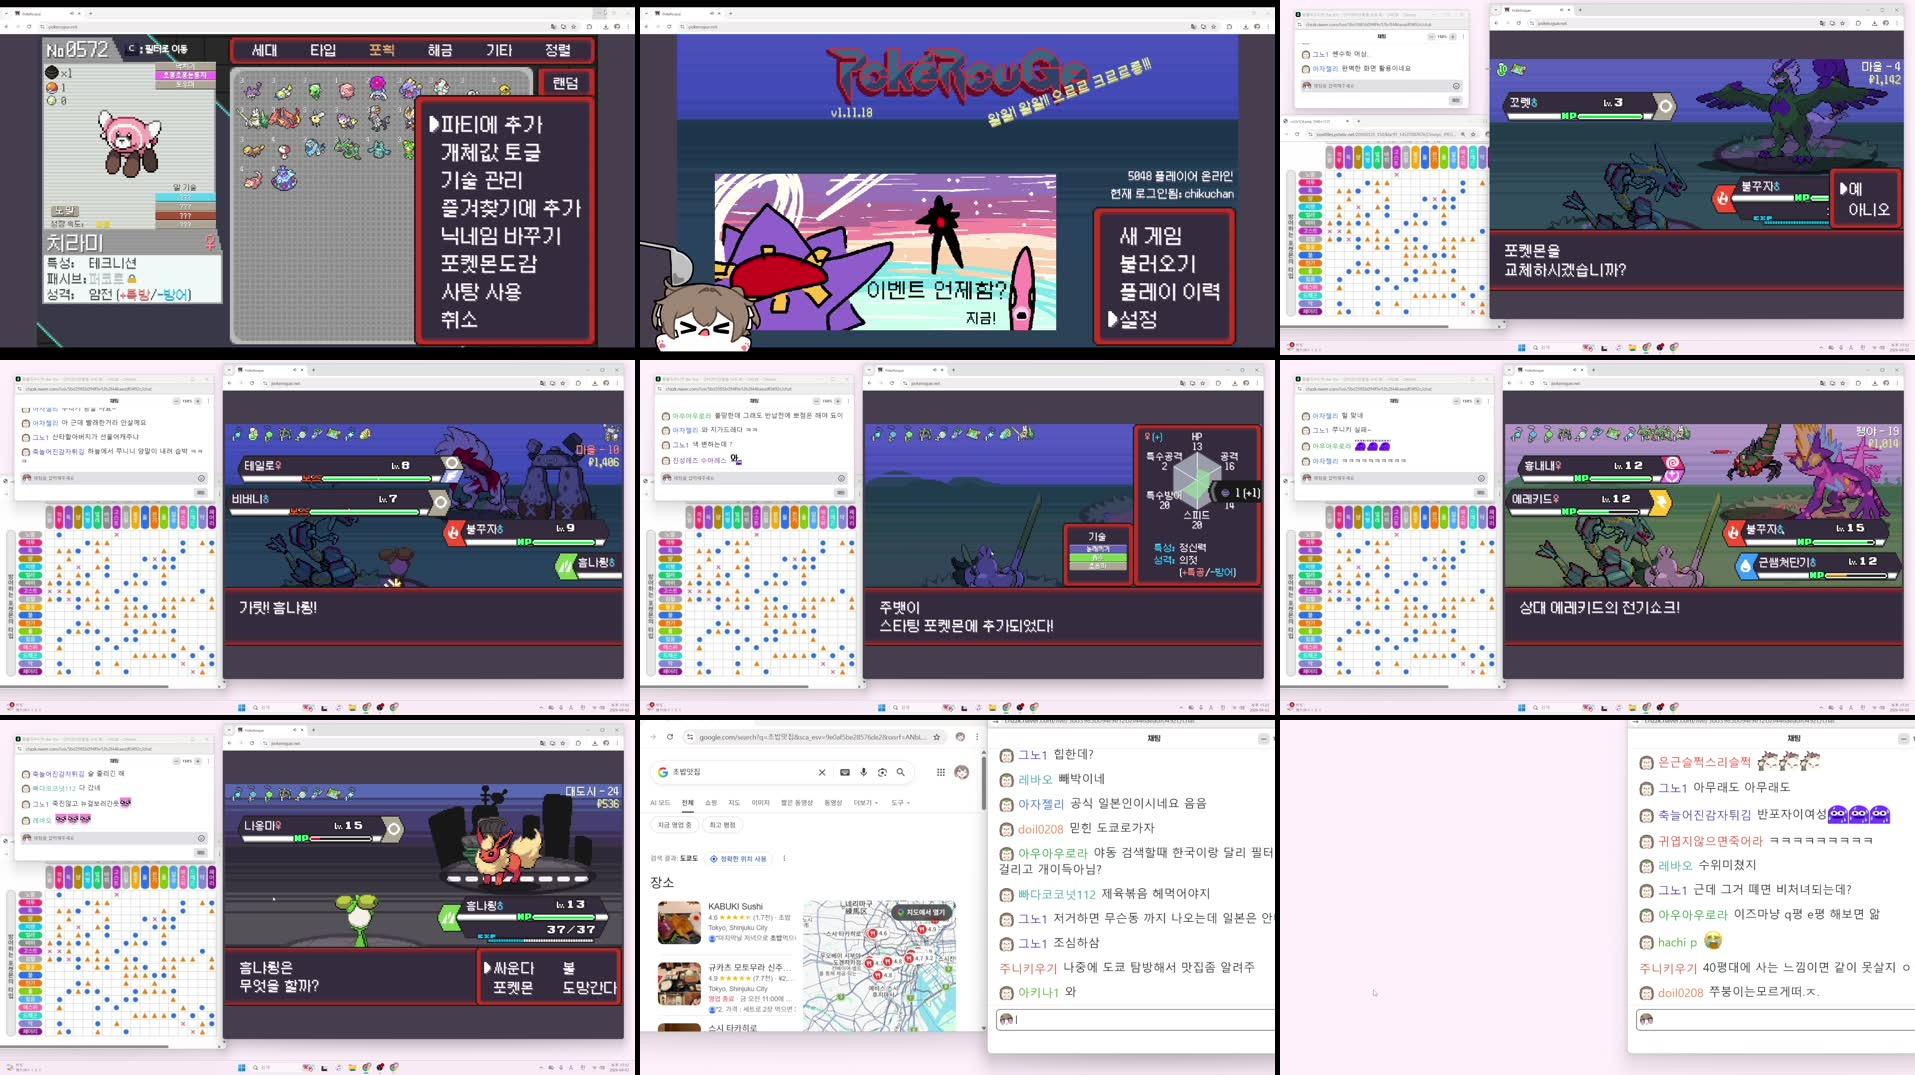Image resolution: width=1915 pixels, height=1075 pixels.
Task: Open Google Lens image search icon
Action: (x=882, y=772)
